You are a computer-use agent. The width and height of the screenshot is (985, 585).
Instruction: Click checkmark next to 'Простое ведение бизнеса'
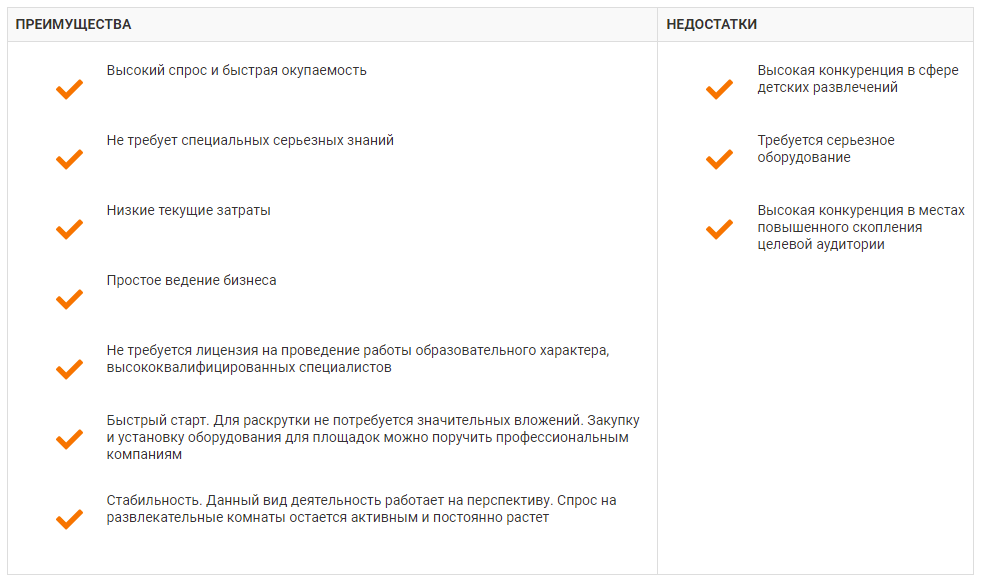(x=69, y=300)
